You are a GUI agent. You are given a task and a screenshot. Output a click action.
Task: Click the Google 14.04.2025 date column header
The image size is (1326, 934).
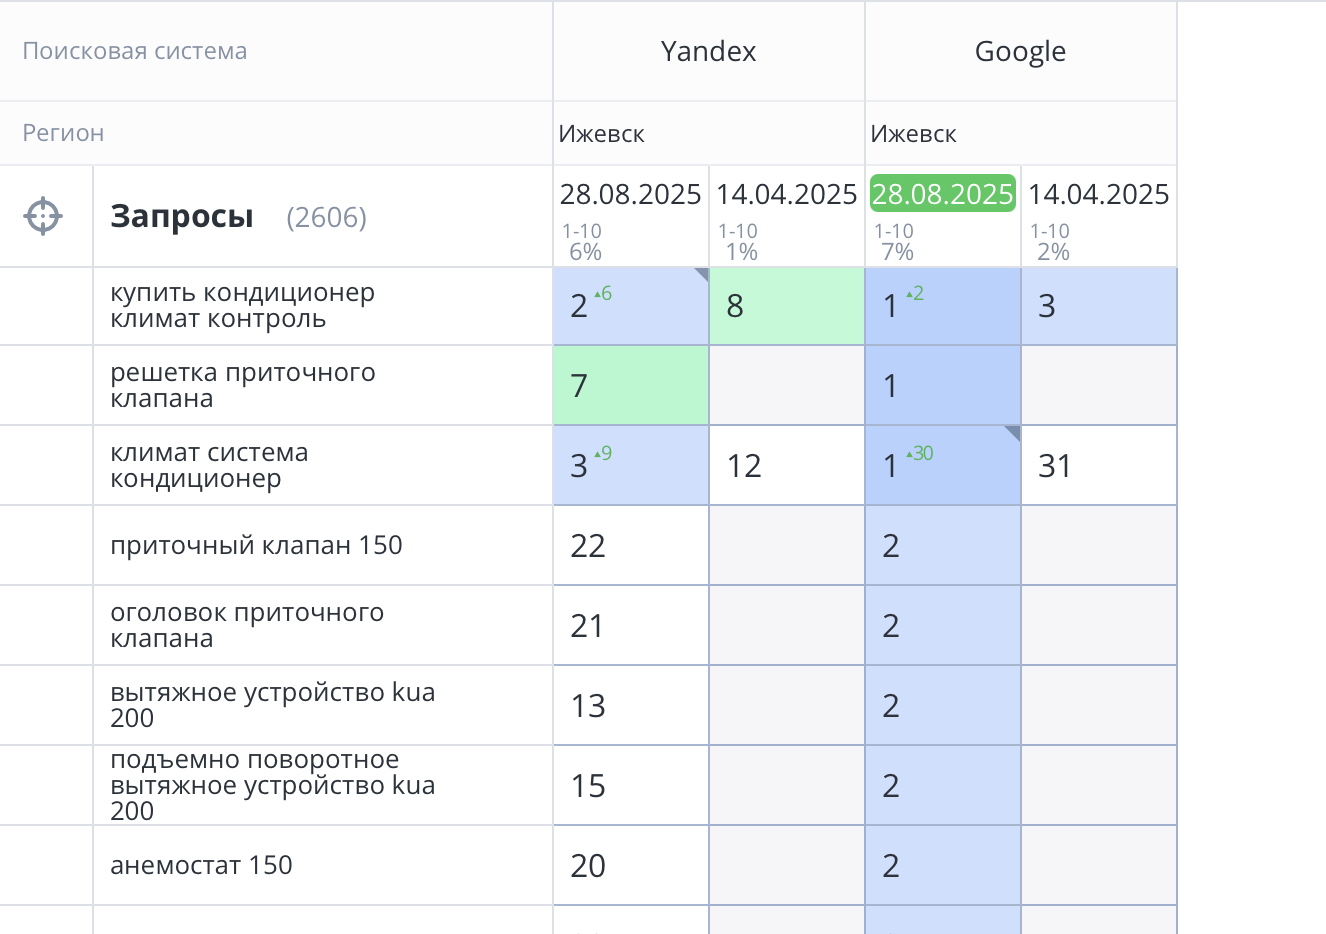click(x=1098, y=194)
